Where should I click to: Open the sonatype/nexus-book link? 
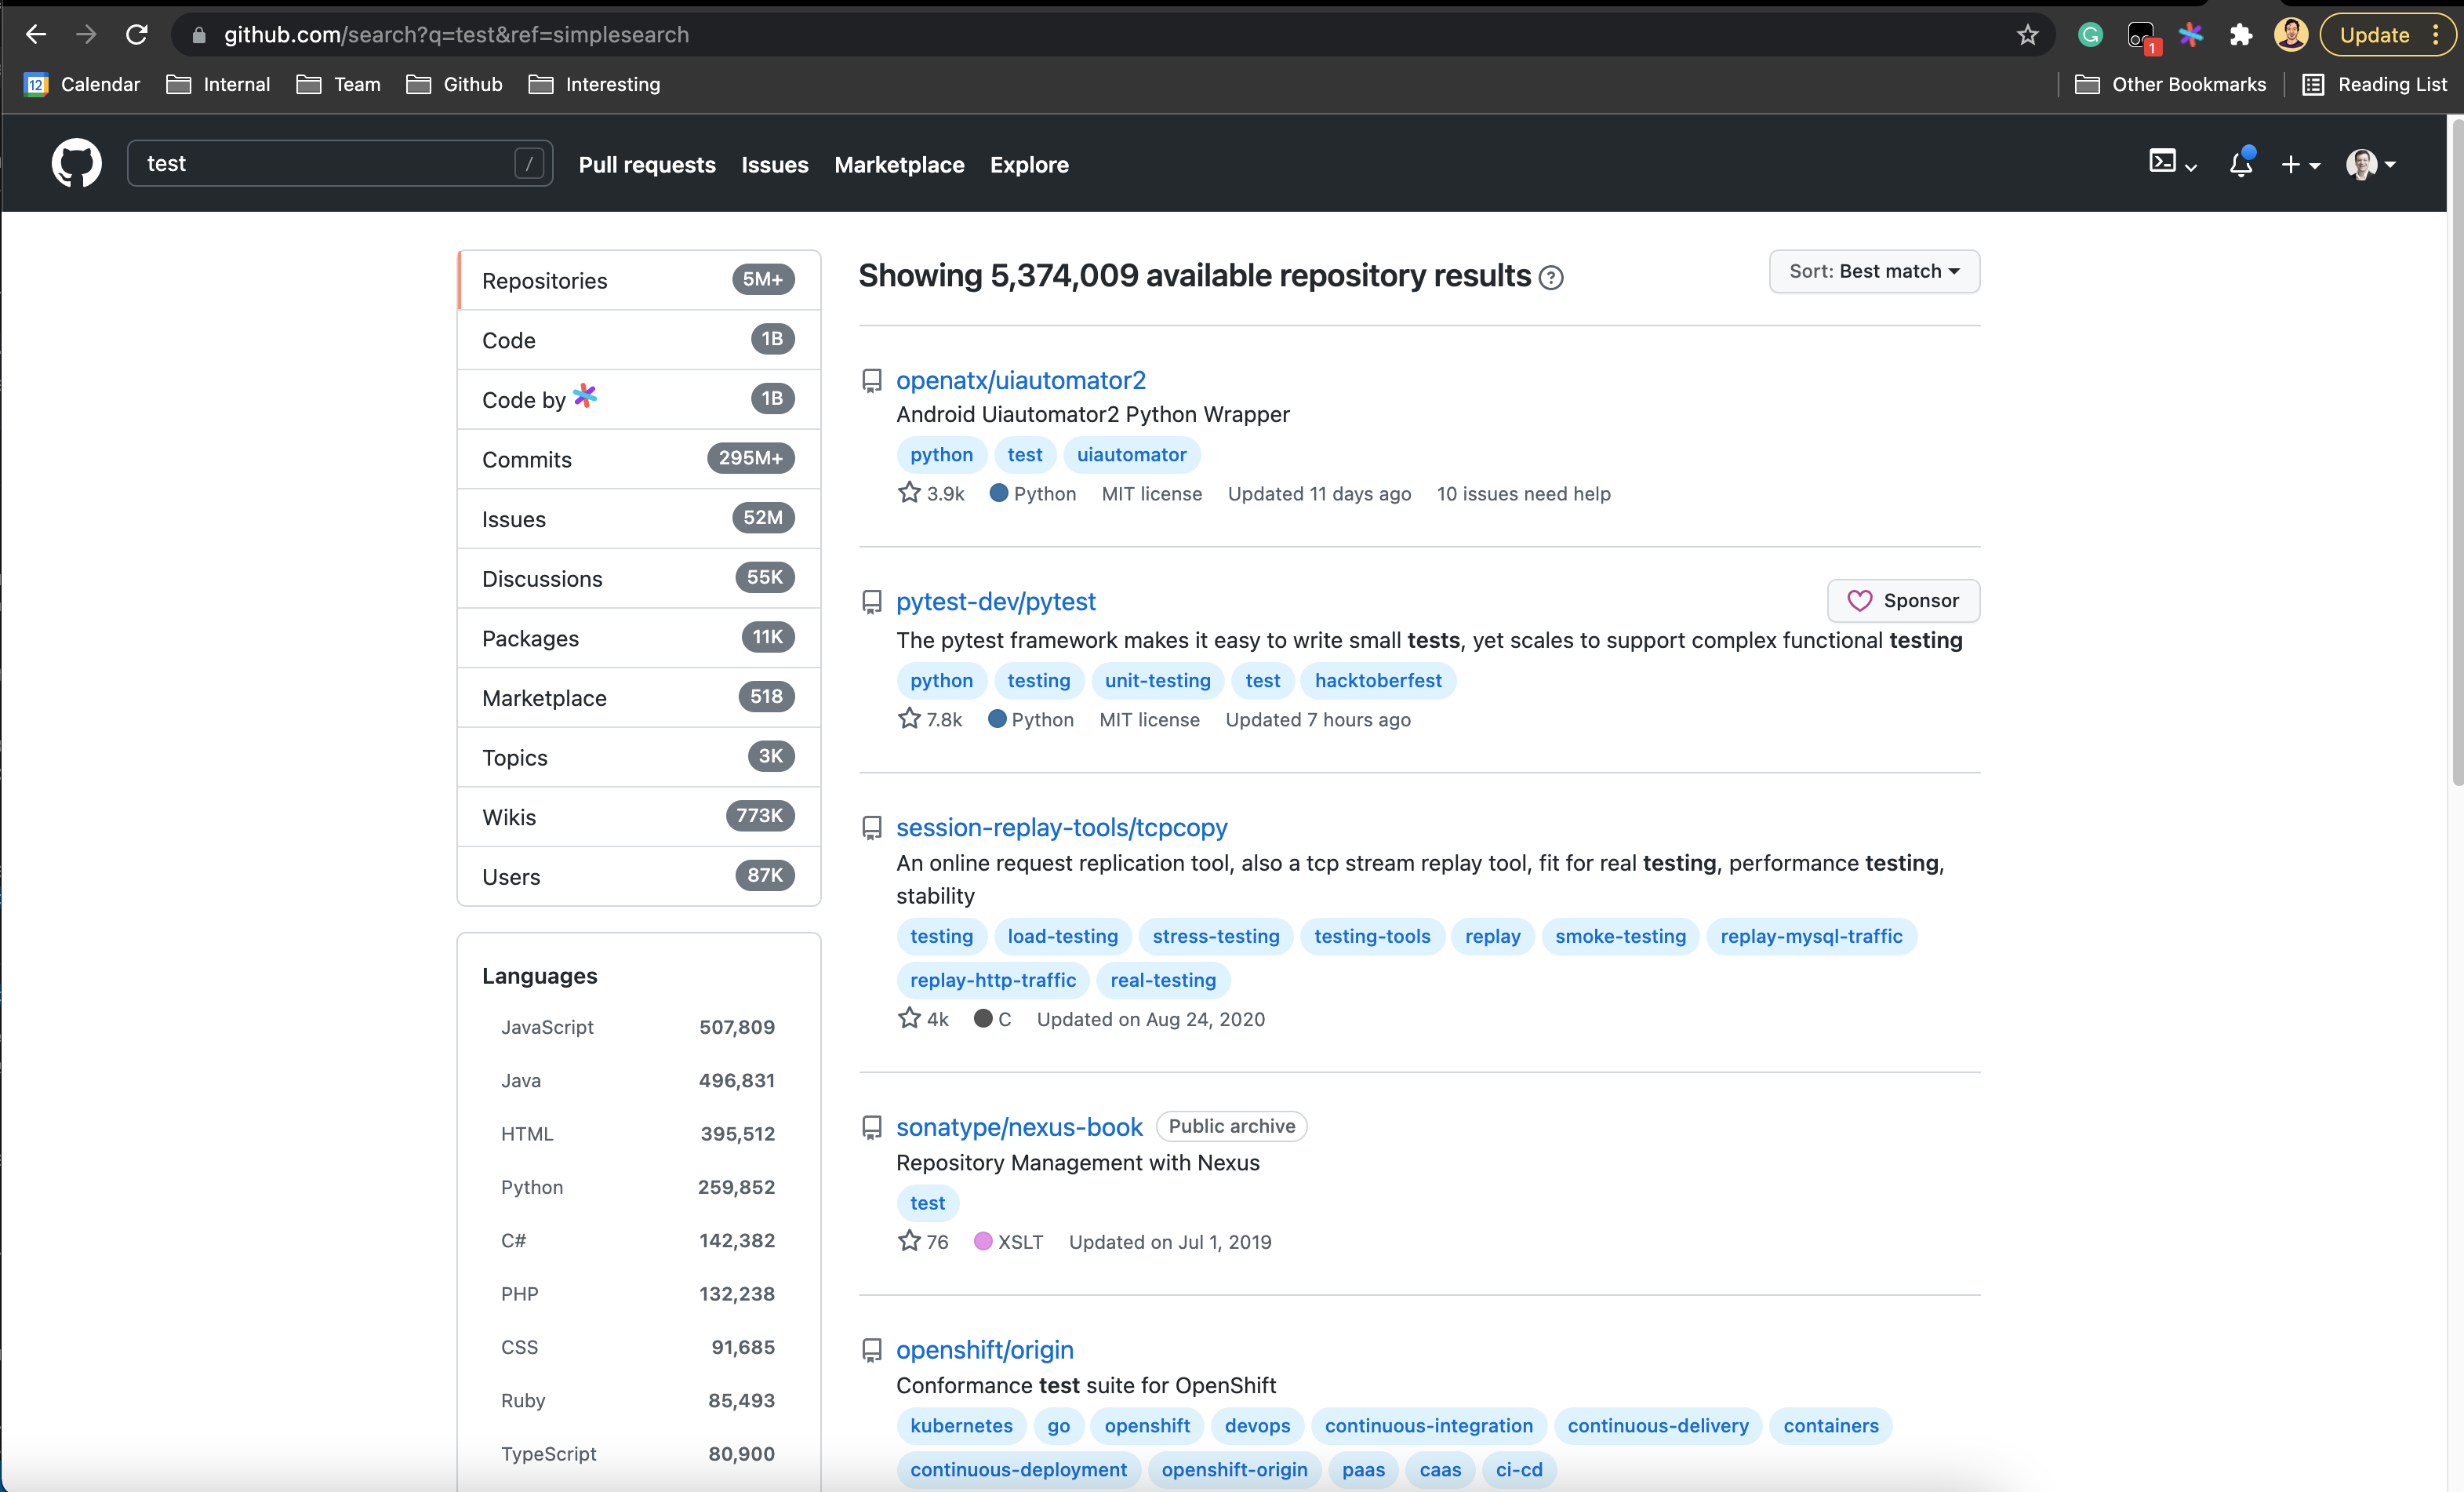point(1019,1127)
